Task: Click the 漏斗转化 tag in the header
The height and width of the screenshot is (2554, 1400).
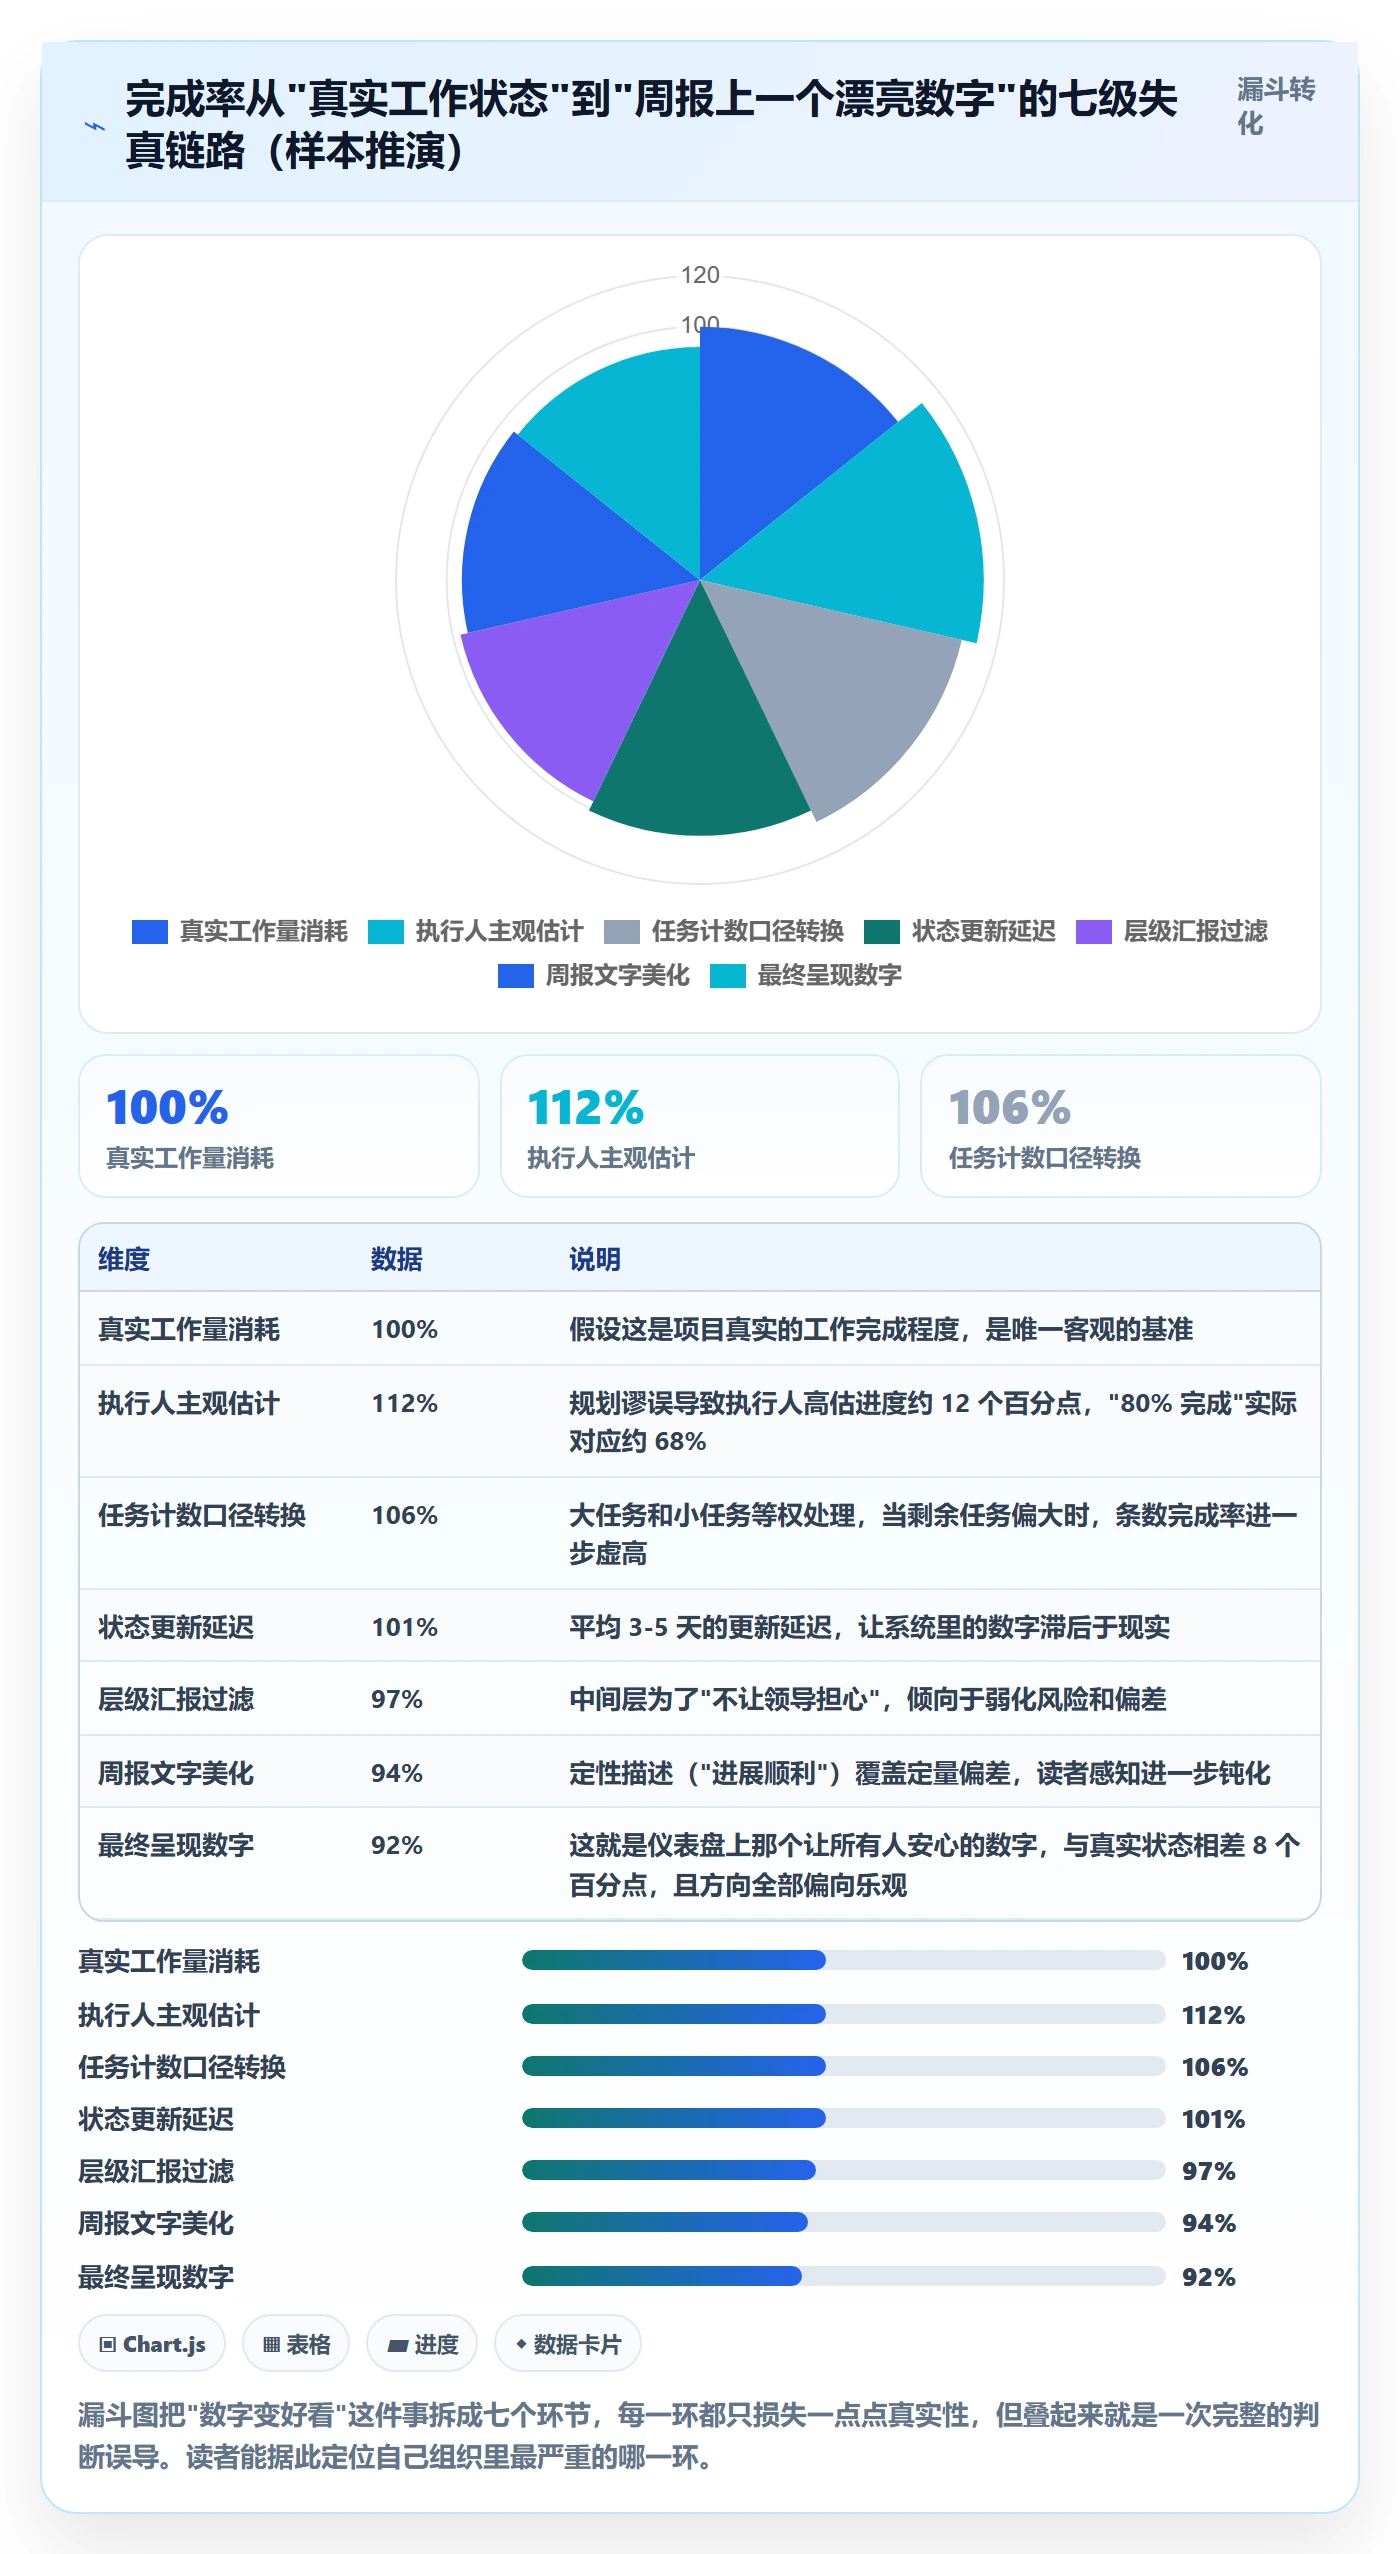Action: [x=1276, y=106]
